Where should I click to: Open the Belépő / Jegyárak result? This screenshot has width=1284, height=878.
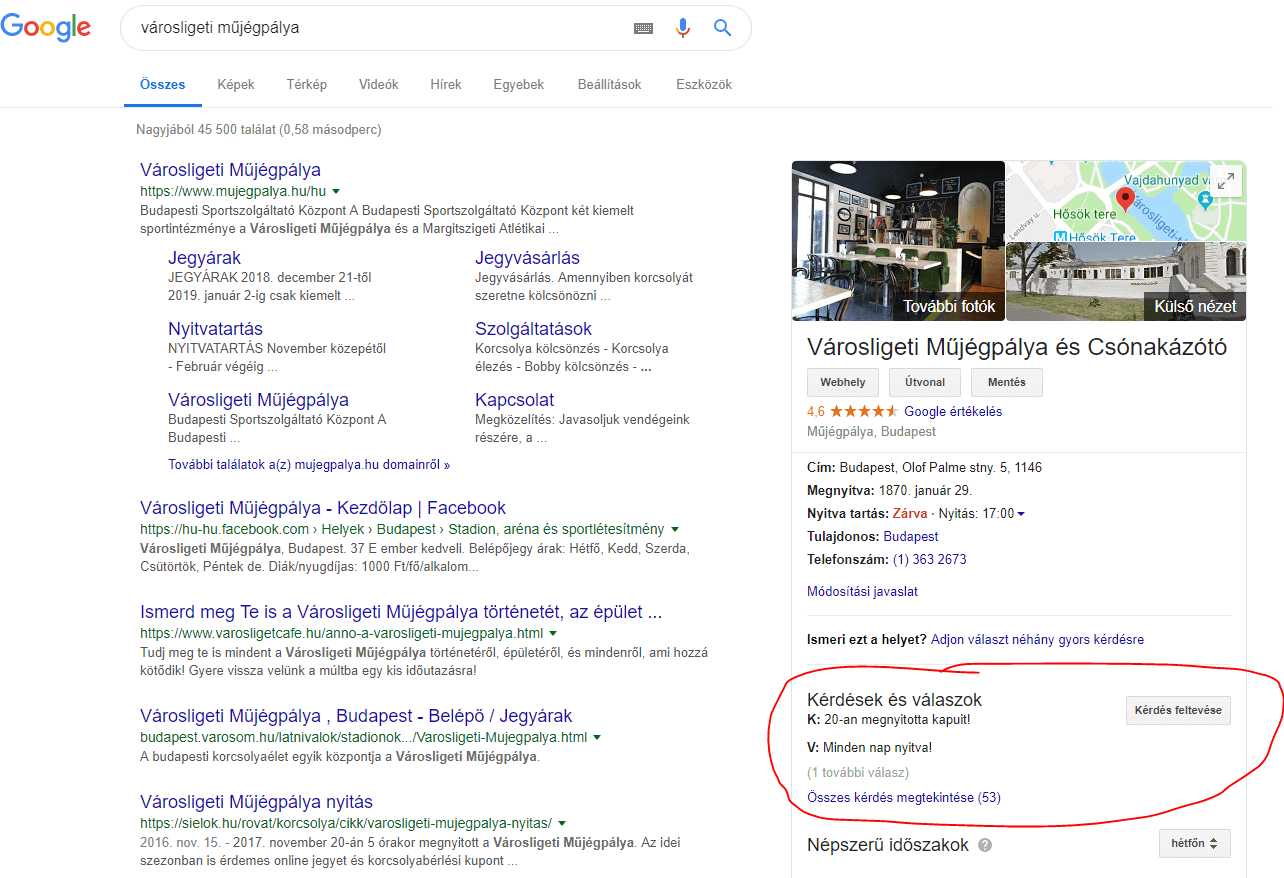356,716
